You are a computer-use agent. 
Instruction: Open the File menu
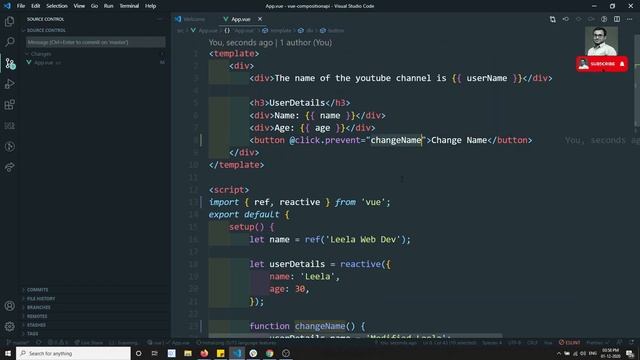[21, 6]
